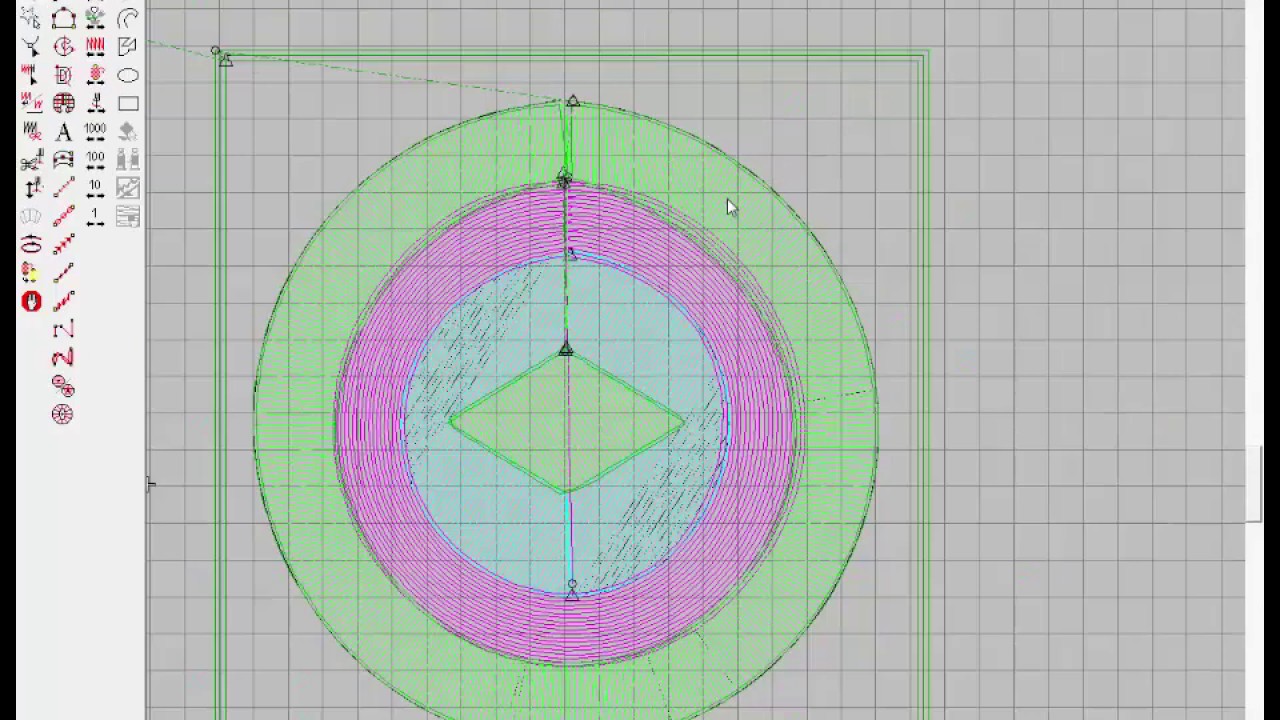Open the red crosshatch fill pattern tool
Viewport: 1280px width, 720px height.
pyautogui.click(x=63, y=103)
